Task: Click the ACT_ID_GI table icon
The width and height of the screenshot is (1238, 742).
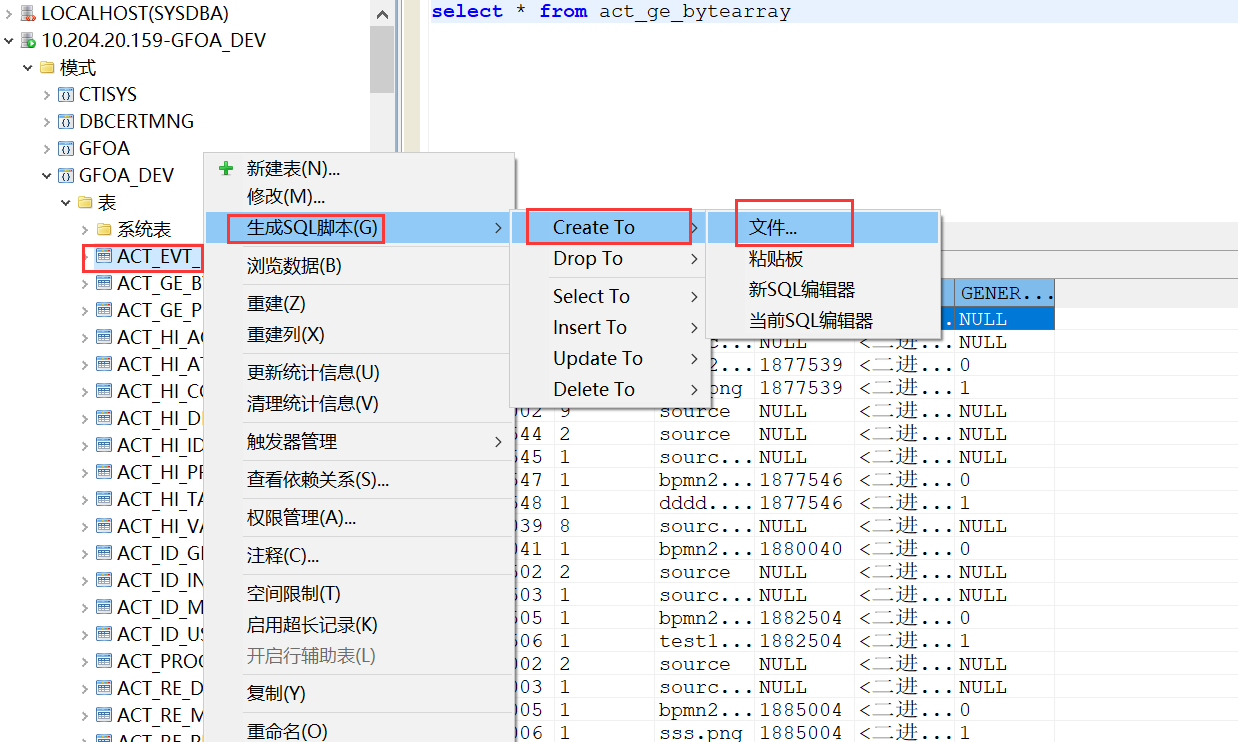Action: [104, 554]
